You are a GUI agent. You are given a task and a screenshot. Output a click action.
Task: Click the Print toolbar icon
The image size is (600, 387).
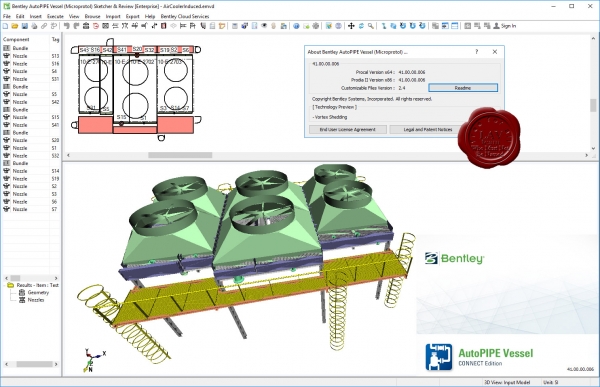(x=34, y=26)
